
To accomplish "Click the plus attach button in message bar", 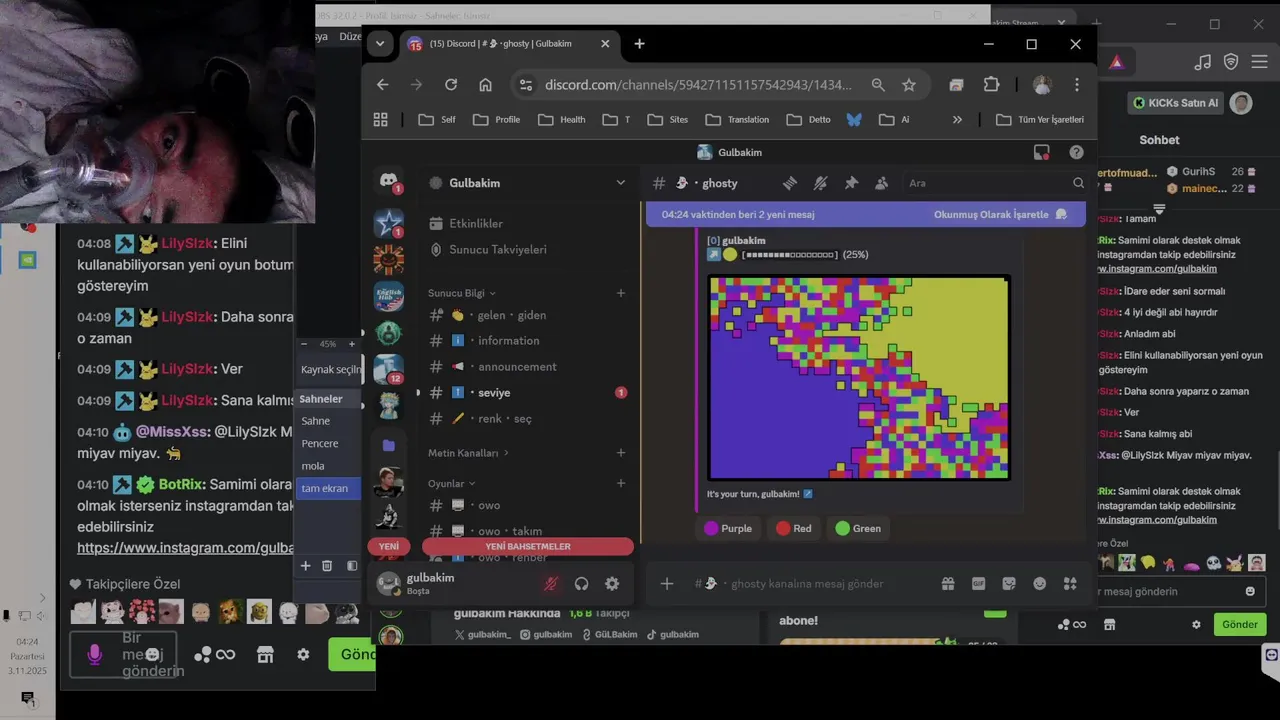I will (x=667, y=584).
